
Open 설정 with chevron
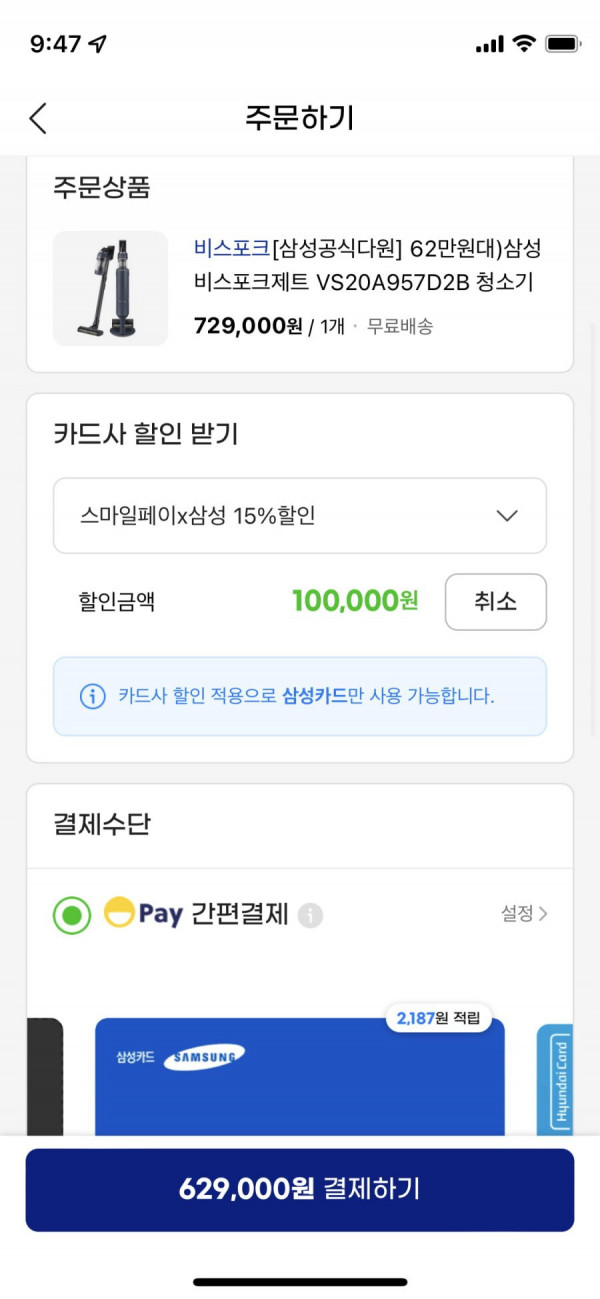525,913
